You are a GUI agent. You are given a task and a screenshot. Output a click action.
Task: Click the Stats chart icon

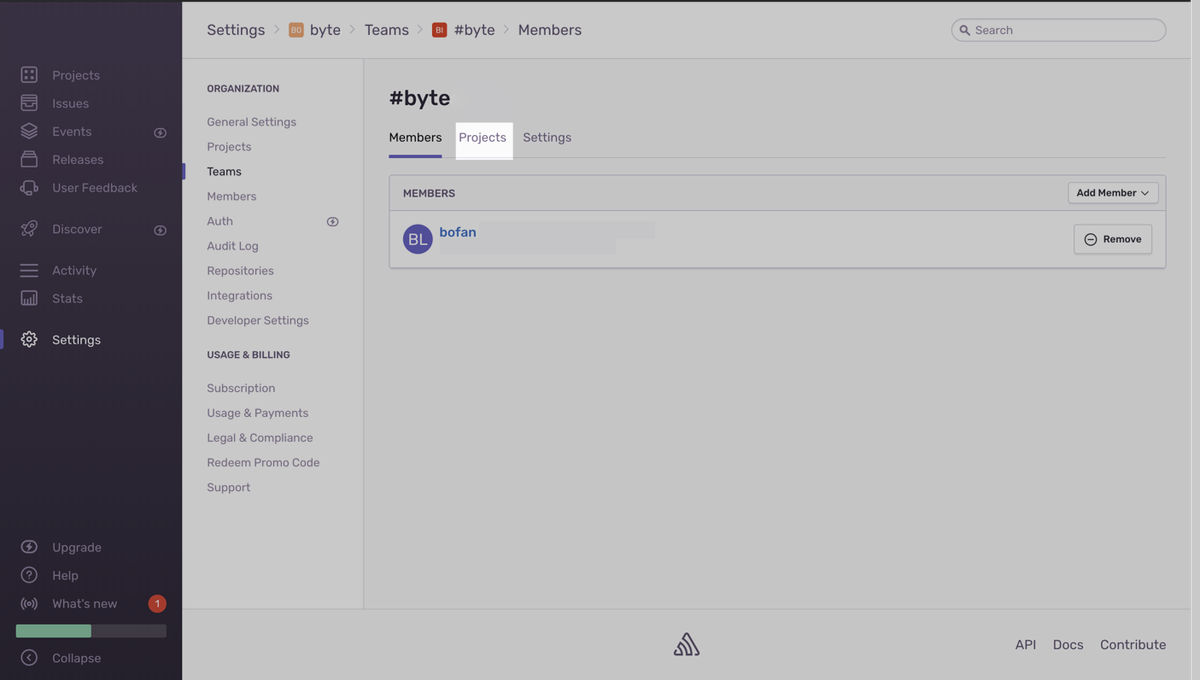29,298
